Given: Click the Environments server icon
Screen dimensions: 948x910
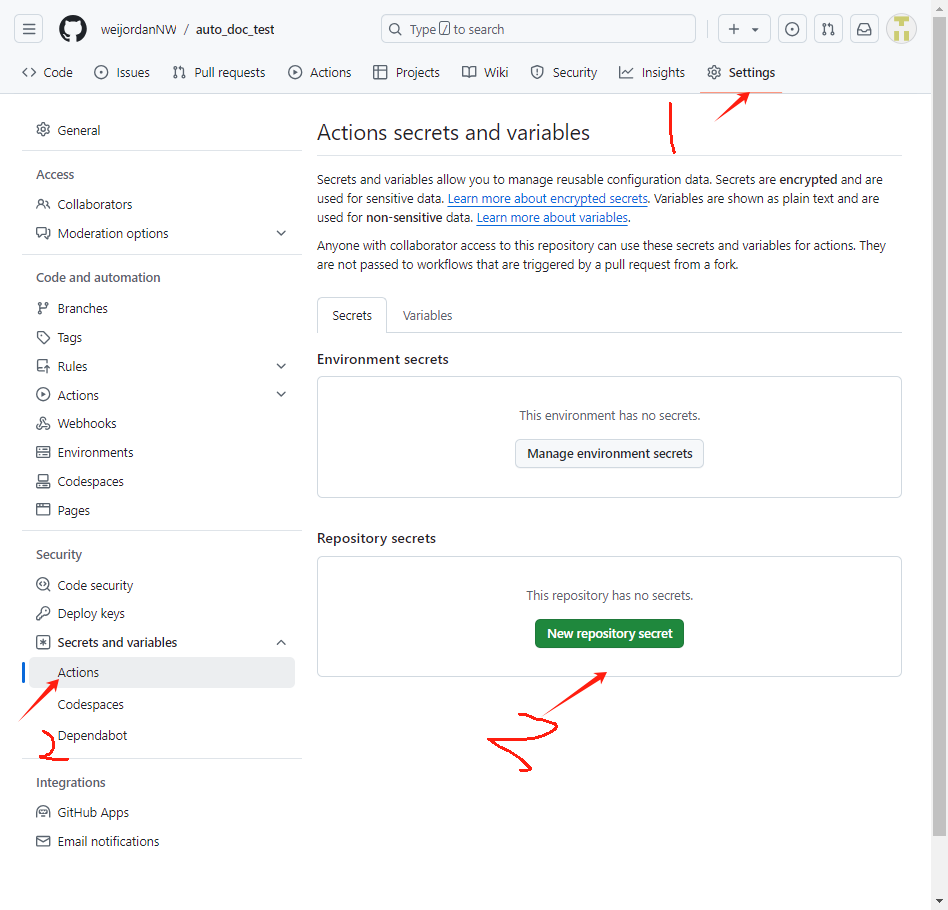Looking at the screenshot, I should (x=43, y=452).
